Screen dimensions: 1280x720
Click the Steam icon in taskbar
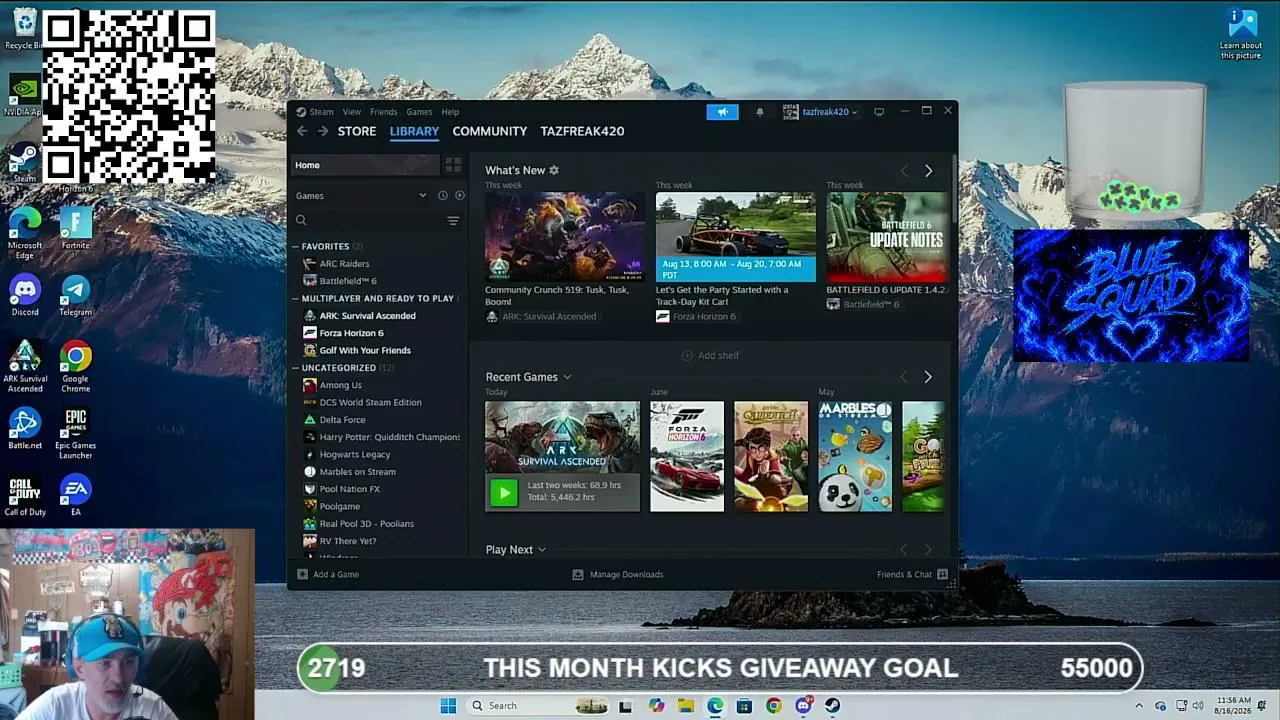point(832,706)
